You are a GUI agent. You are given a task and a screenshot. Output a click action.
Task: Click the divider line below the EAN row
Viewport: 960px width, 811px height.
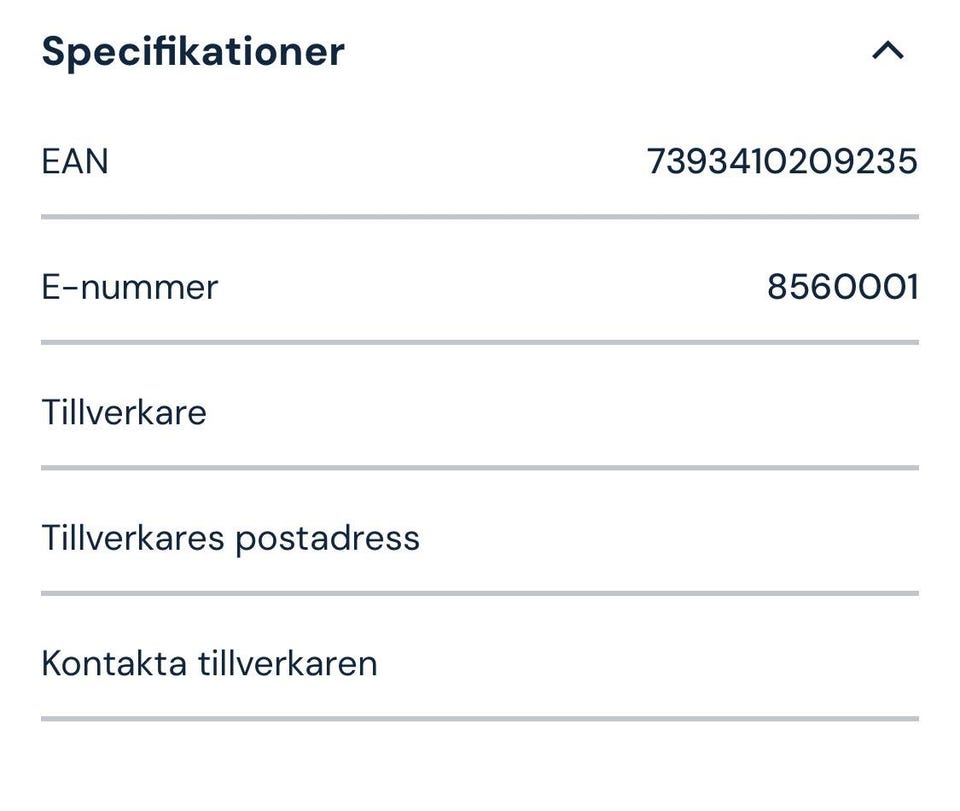click(x=480, y=216)
